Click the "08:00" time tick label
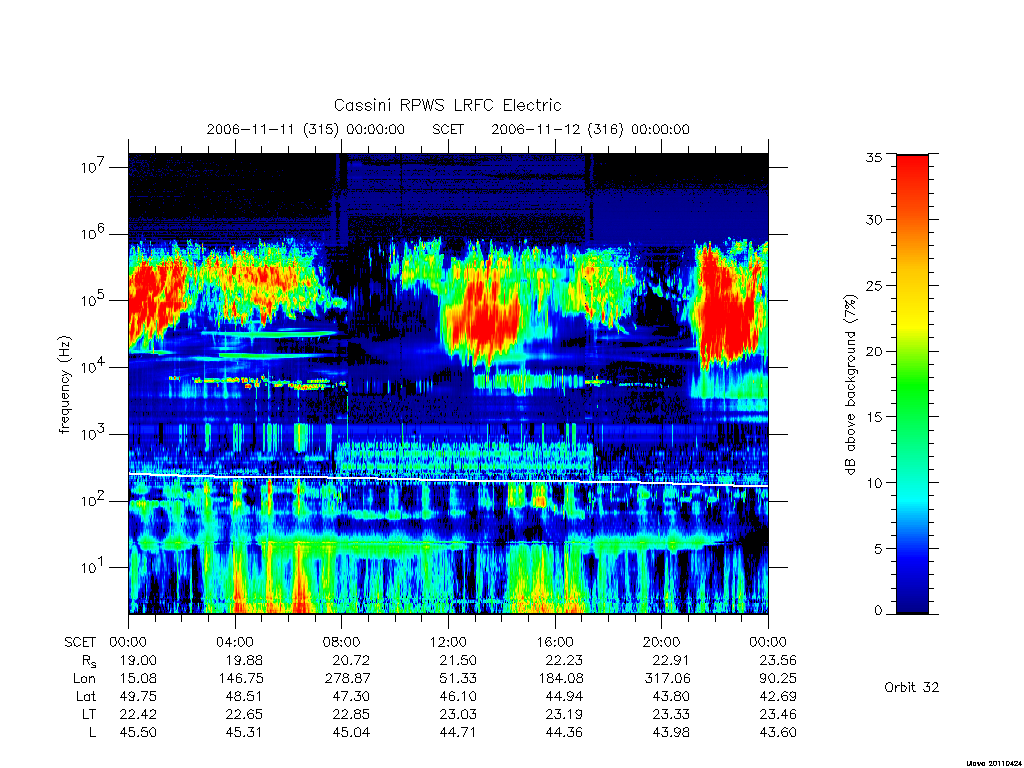 342,643
